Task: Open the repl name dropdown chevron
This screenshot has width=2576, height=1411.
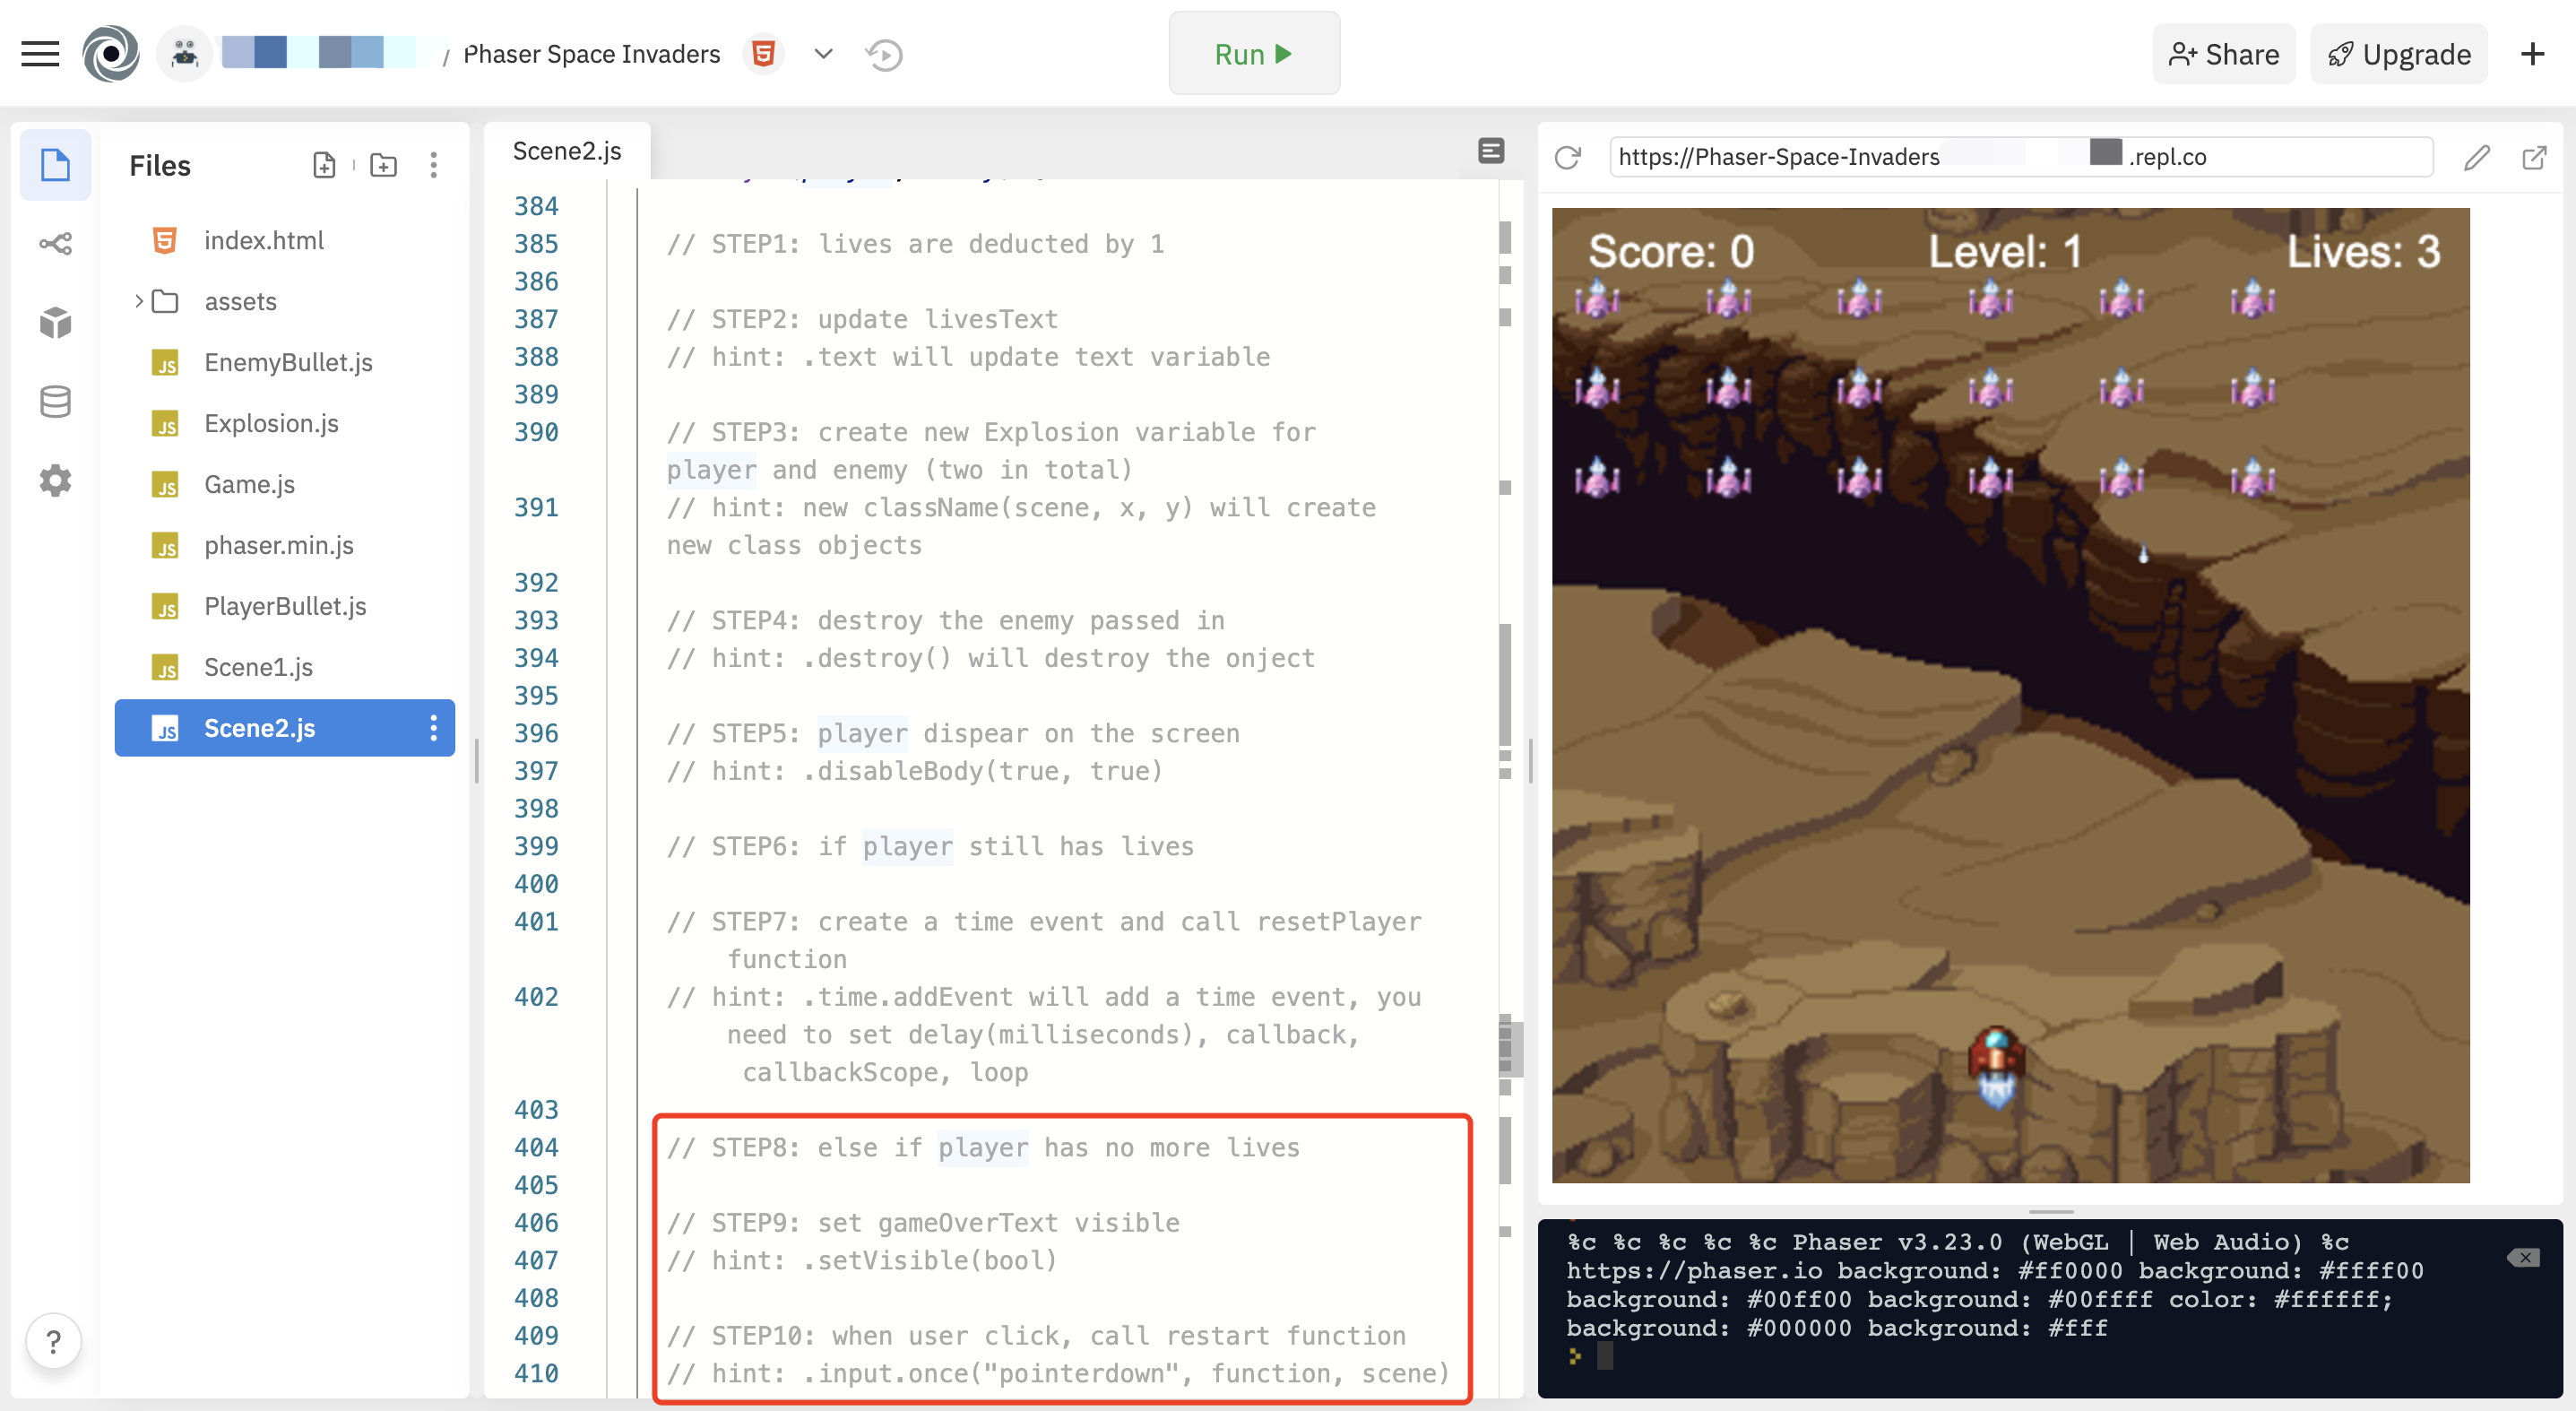Action: [x=823, y=54]
